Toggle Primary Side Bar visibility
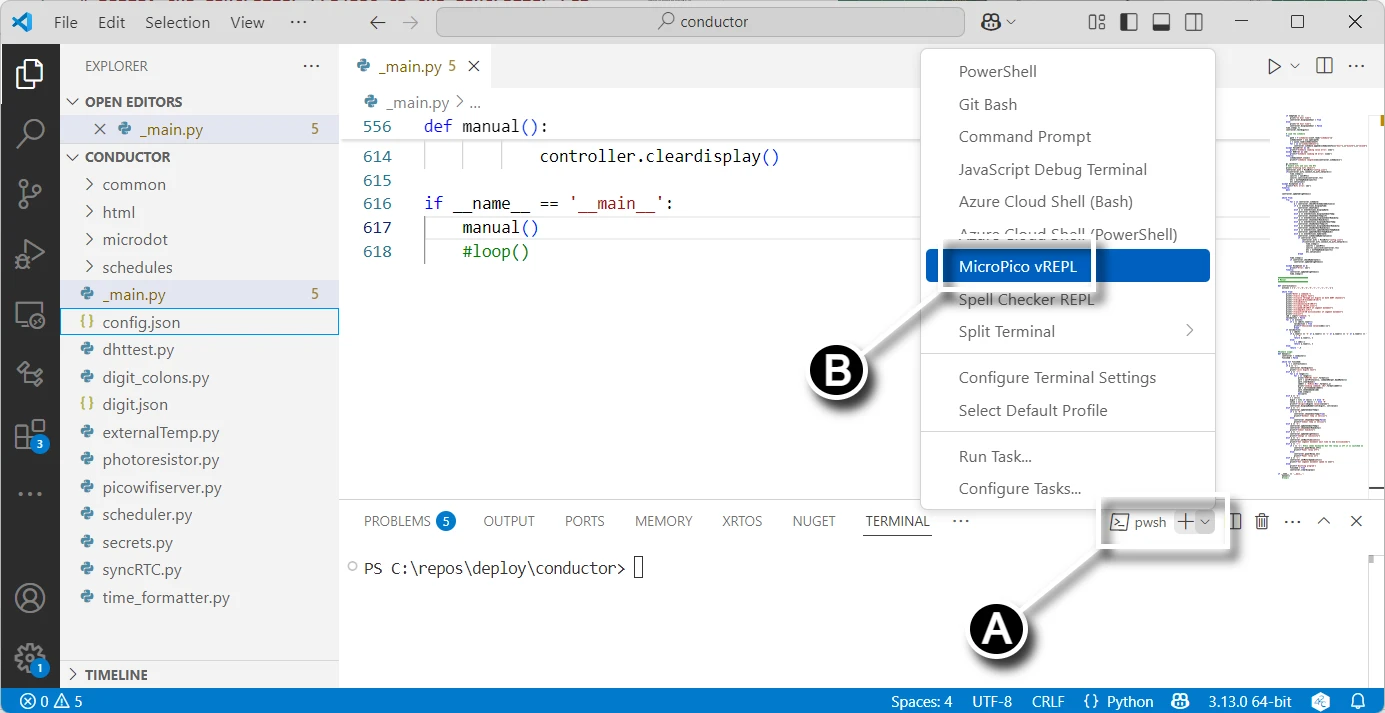 pyautogui.click(x=1129, y=22)
